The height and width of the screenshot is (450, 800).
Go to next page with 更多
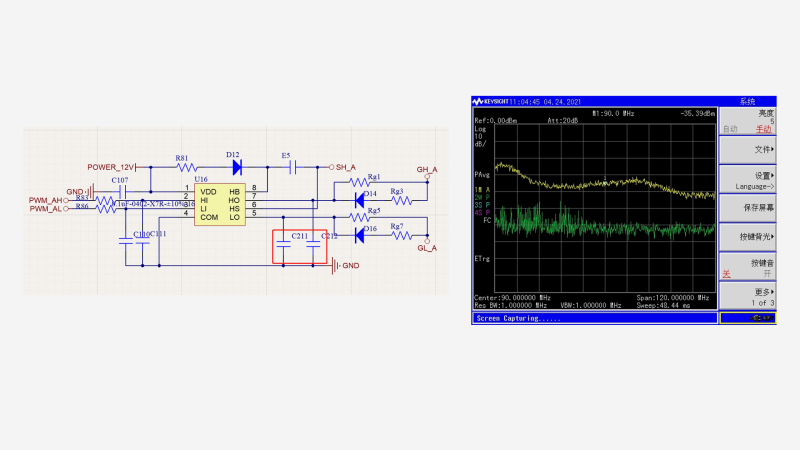coord(747,297)
